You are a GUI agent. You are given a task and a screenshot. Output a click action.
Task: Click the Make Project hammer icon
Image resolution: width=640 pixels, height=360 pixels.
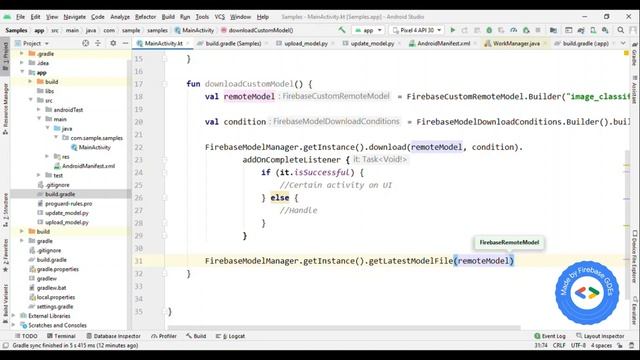tap(342, 30)
